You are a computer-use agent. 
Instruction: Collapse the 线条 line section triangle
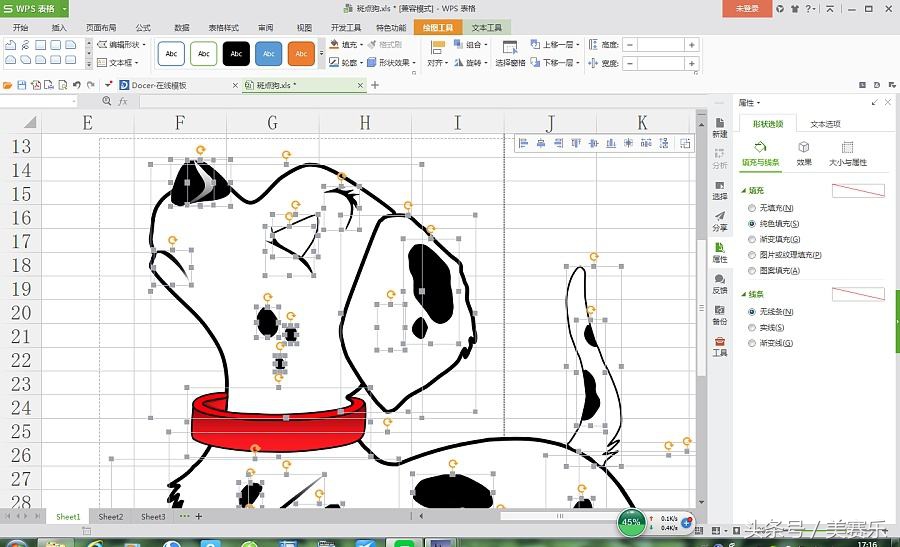tap(744, 294)
